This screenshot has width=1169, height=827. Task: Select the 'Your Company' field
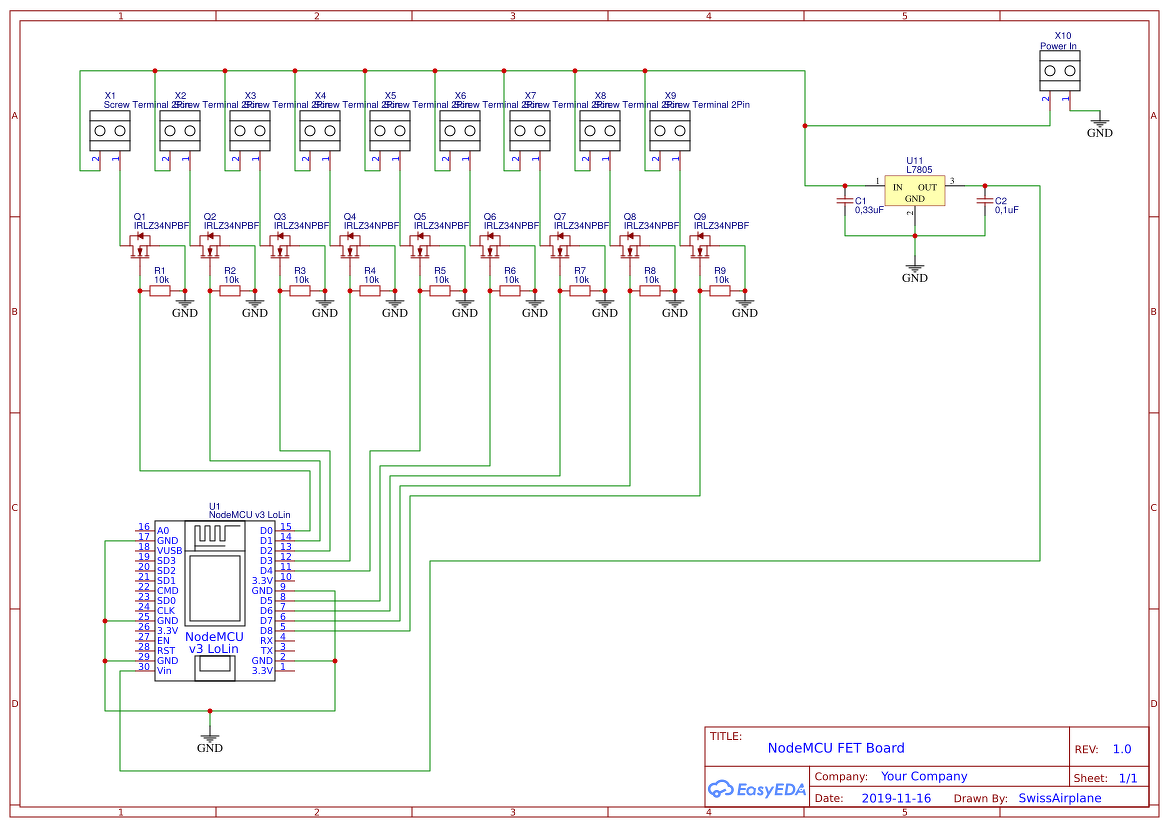coord(924,776)
